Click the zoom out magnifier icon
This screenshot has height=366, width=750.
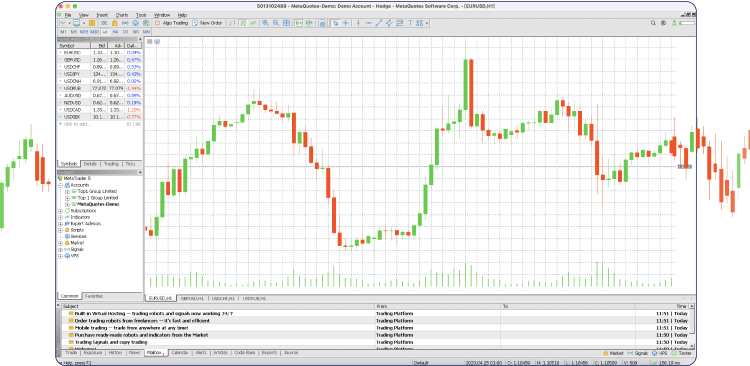tap(276, 23)
